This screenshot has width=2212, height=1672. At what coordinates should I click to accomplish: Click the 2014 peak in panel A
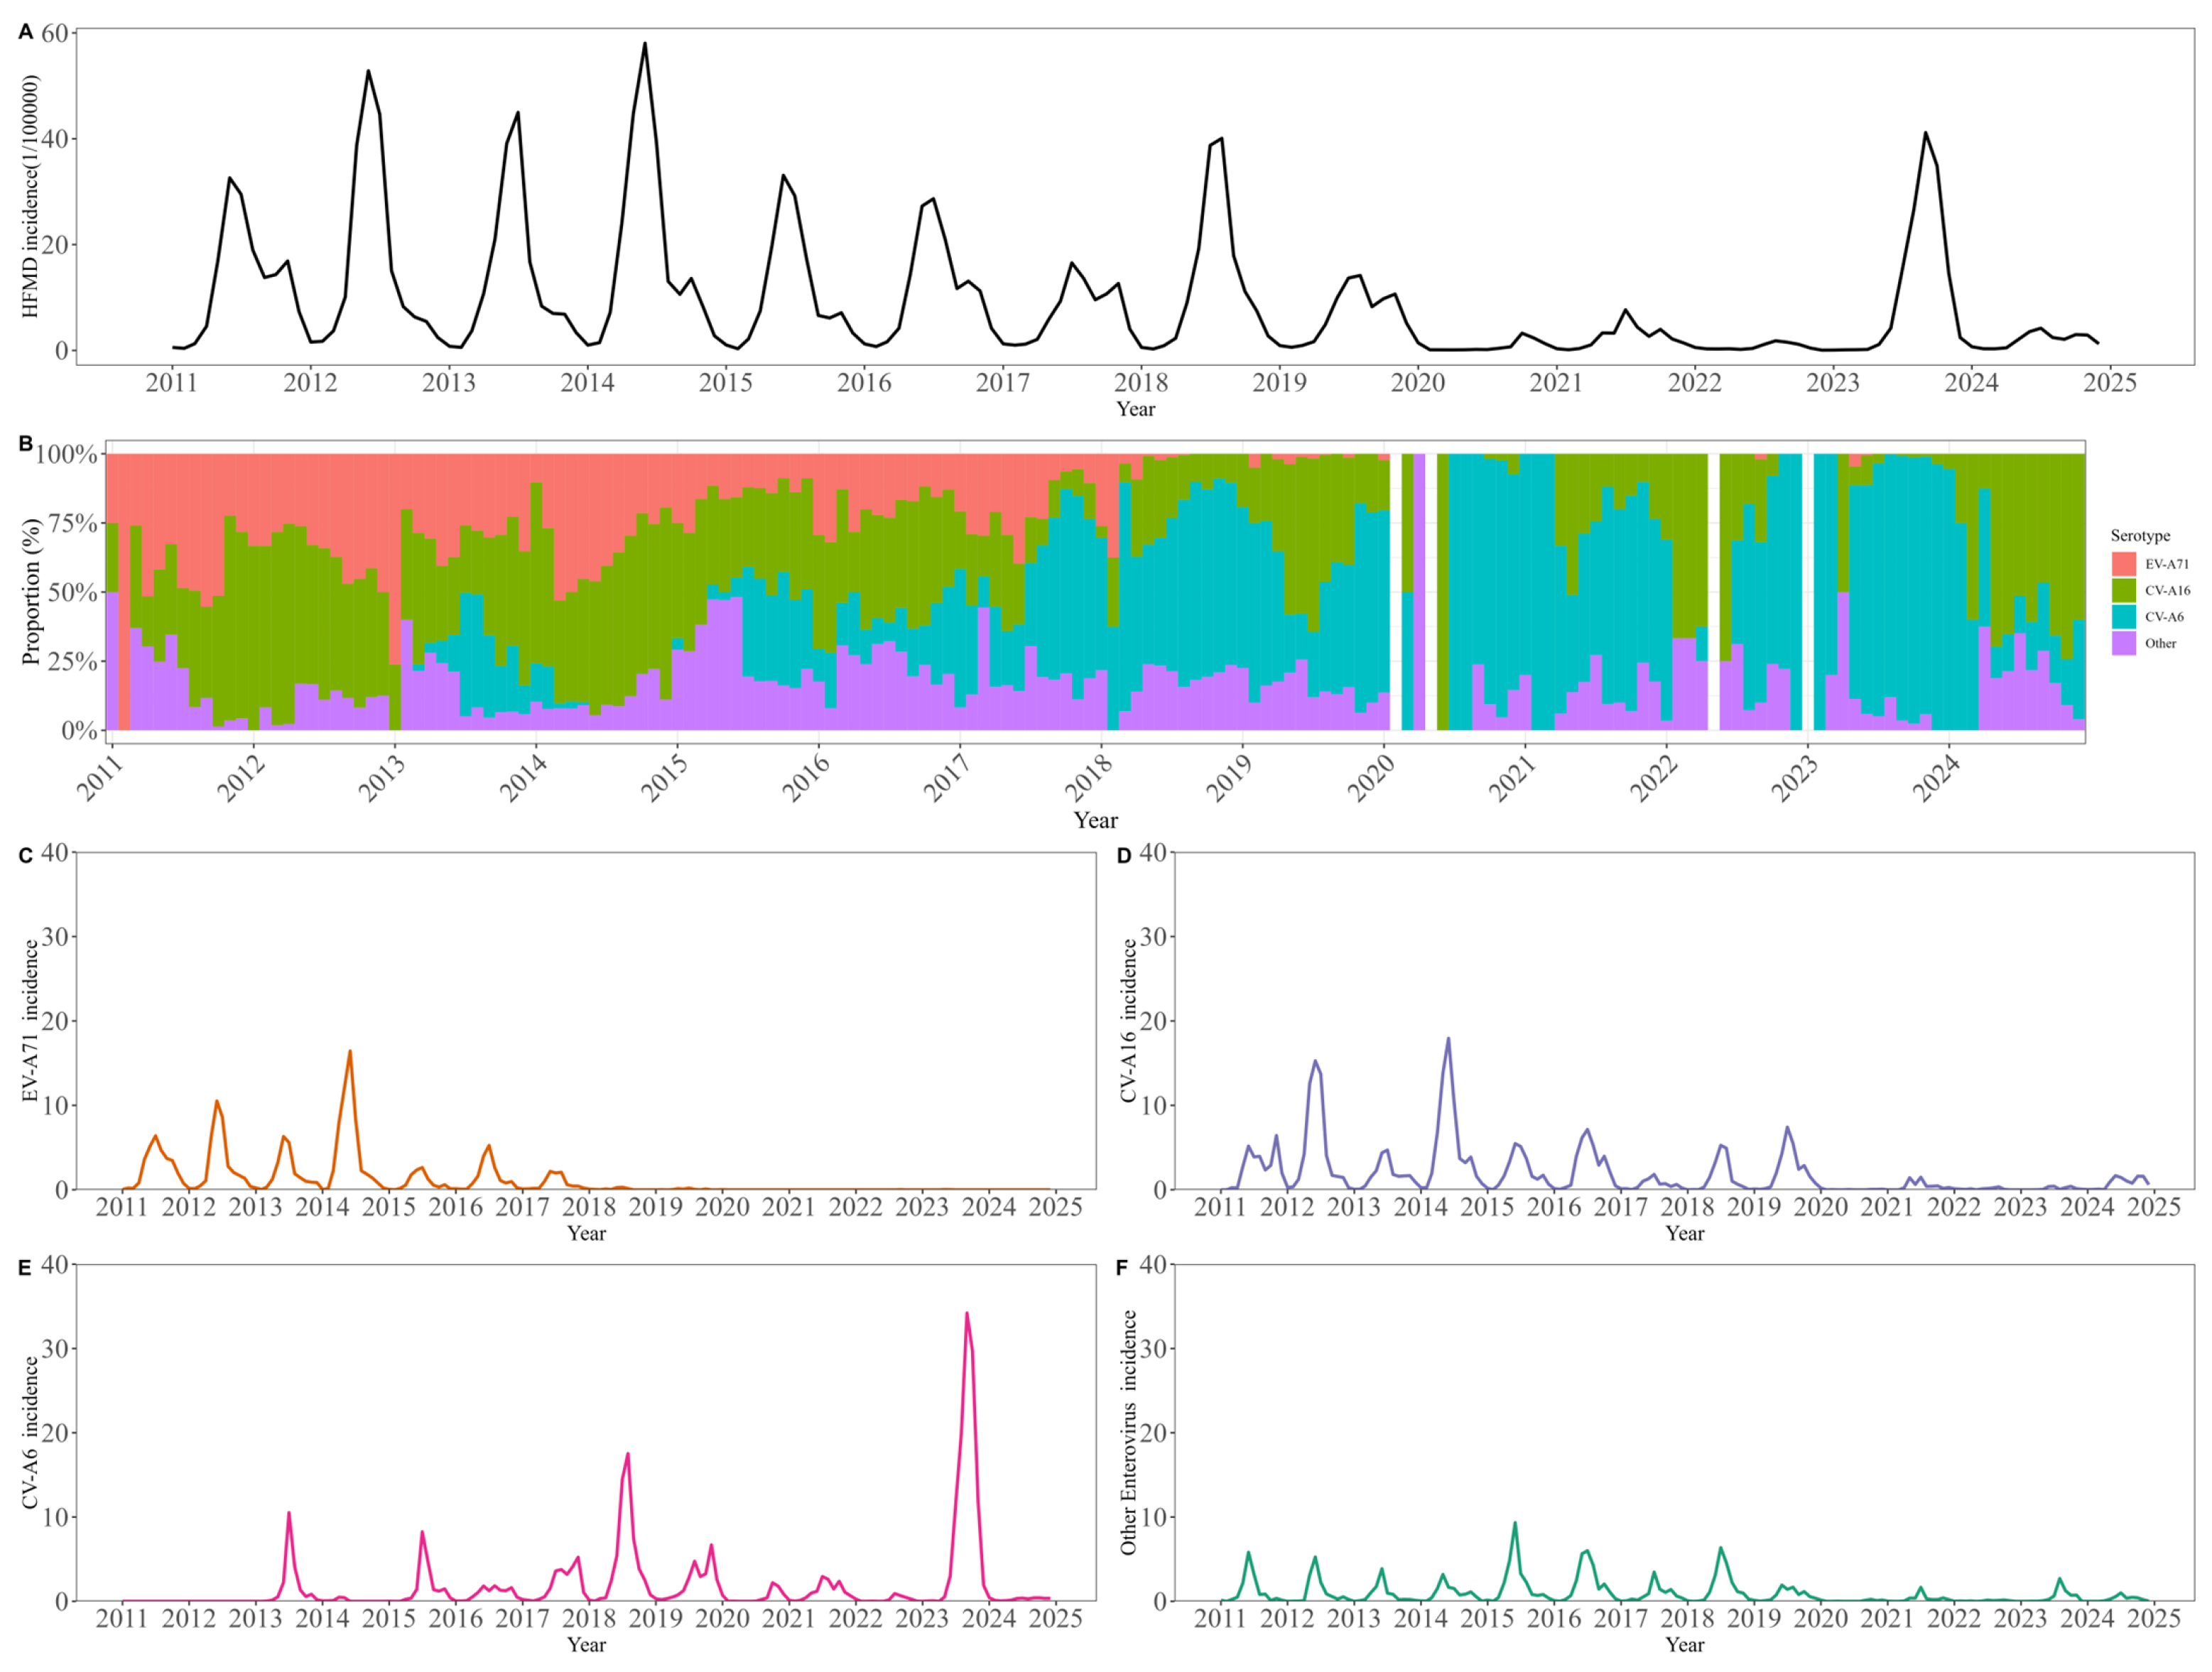click(645, 43)
